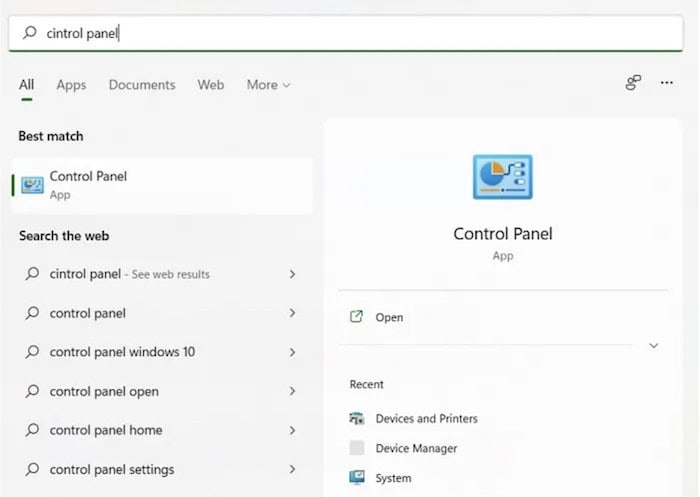Click search icon beside 'control panel open'

click(32, 391)
